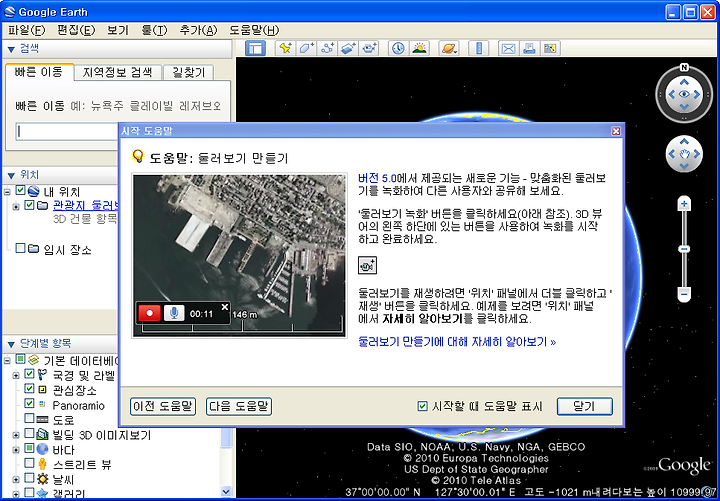This screenshot has width=720, height=501.
Task: Click the zoom slider handle
Action: [x=684, y=249]
